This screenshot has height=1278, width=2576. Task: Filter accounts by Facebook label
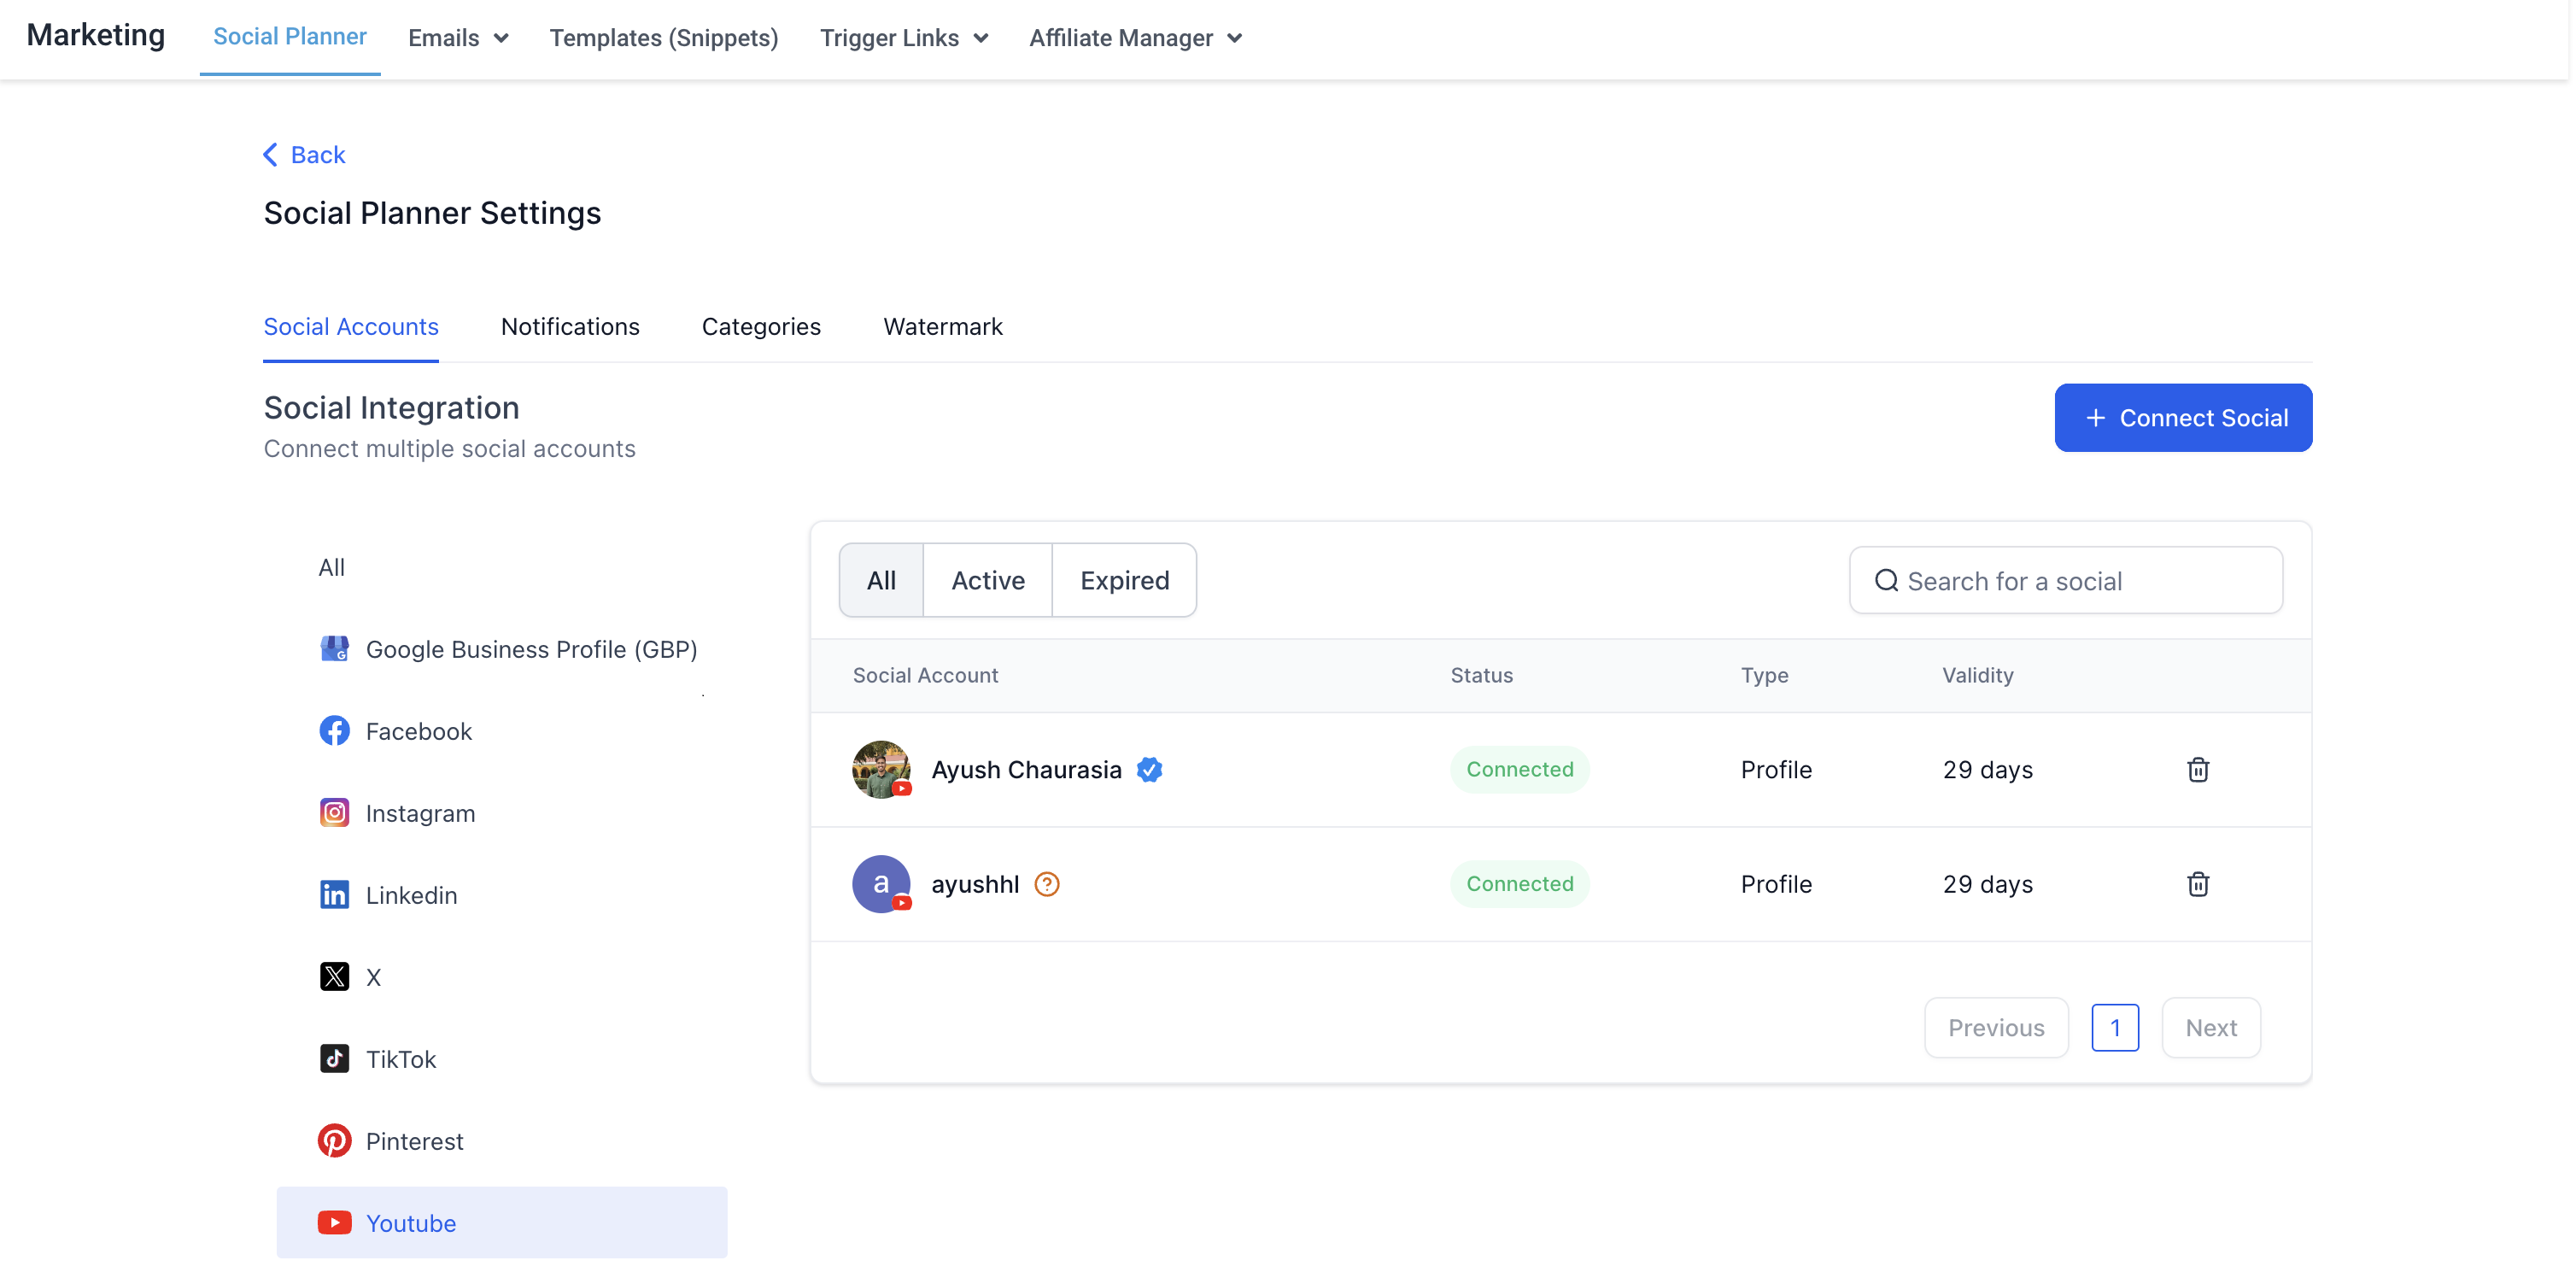(x=418, y=731)
